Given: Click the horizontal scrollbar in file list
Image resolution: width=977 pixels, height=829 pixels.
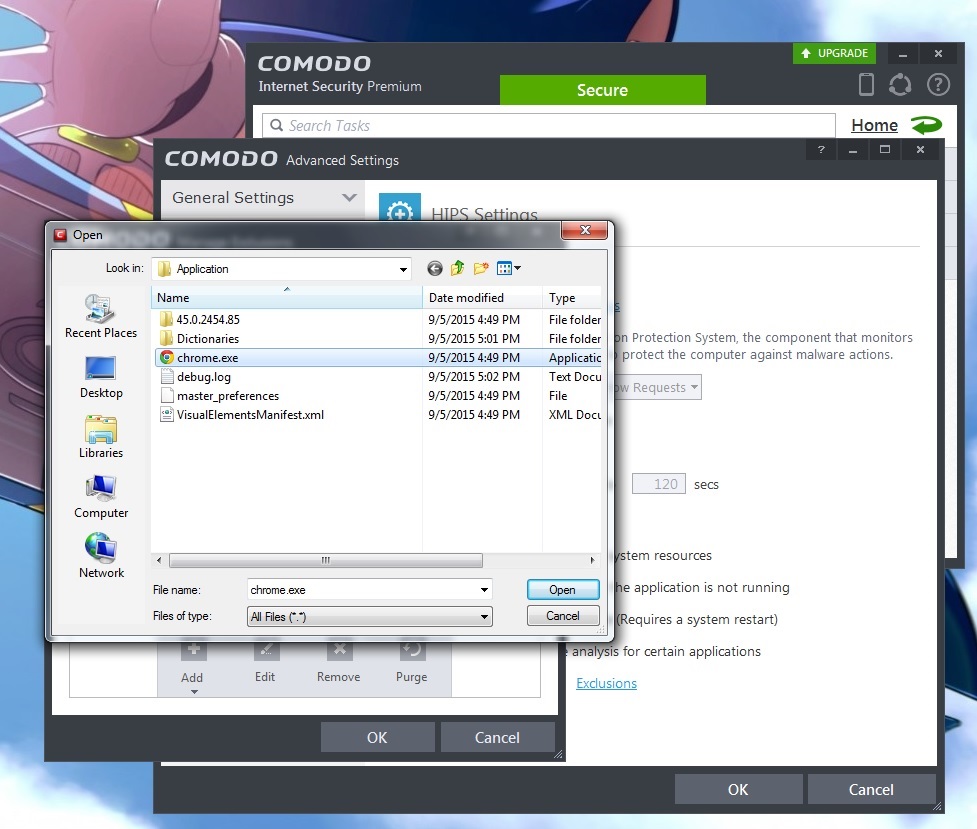Looking at the screenshot, I should (x=326, y=560).
